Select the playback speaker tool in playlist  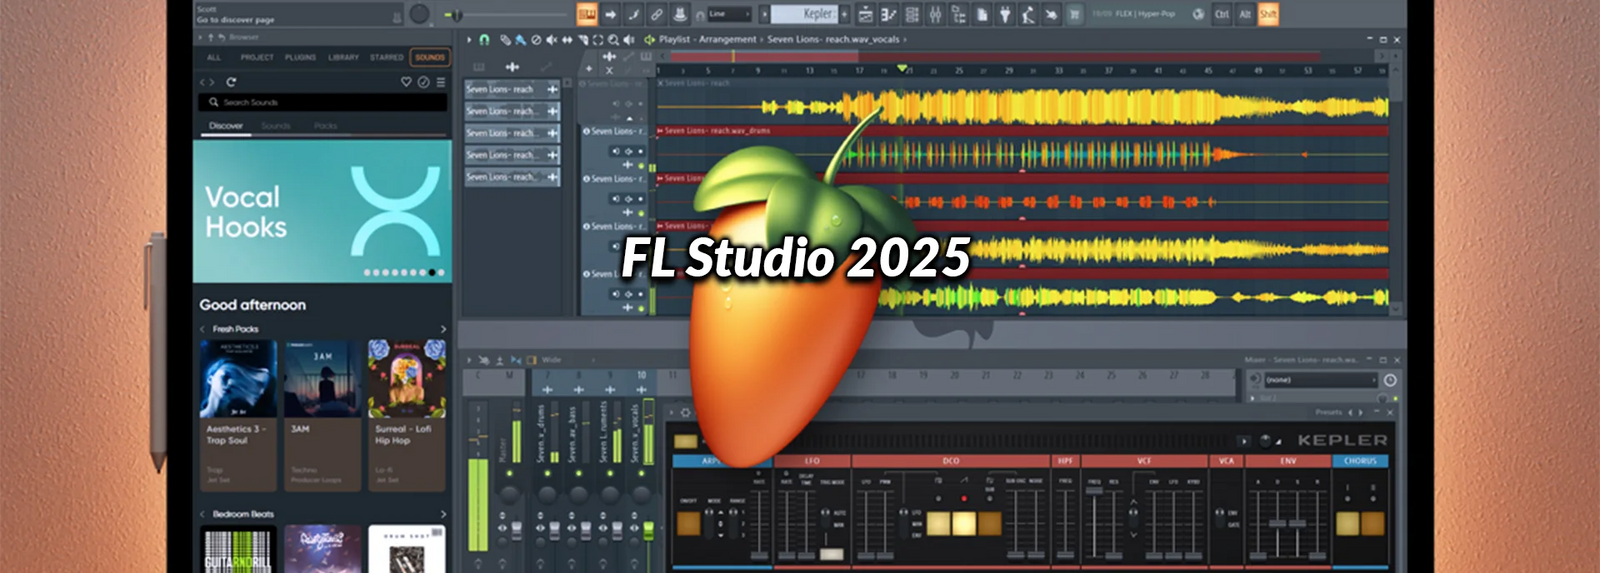tap(628, 40)
